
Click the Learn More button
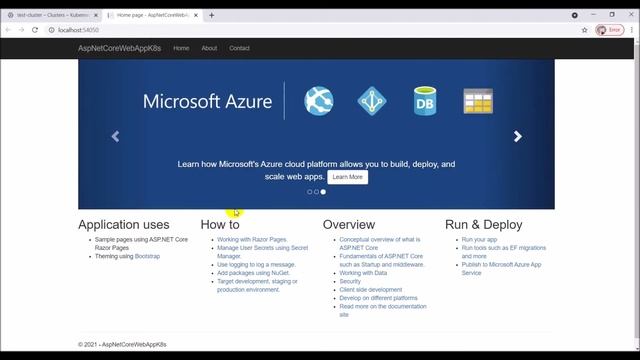[x=347, y=177]
